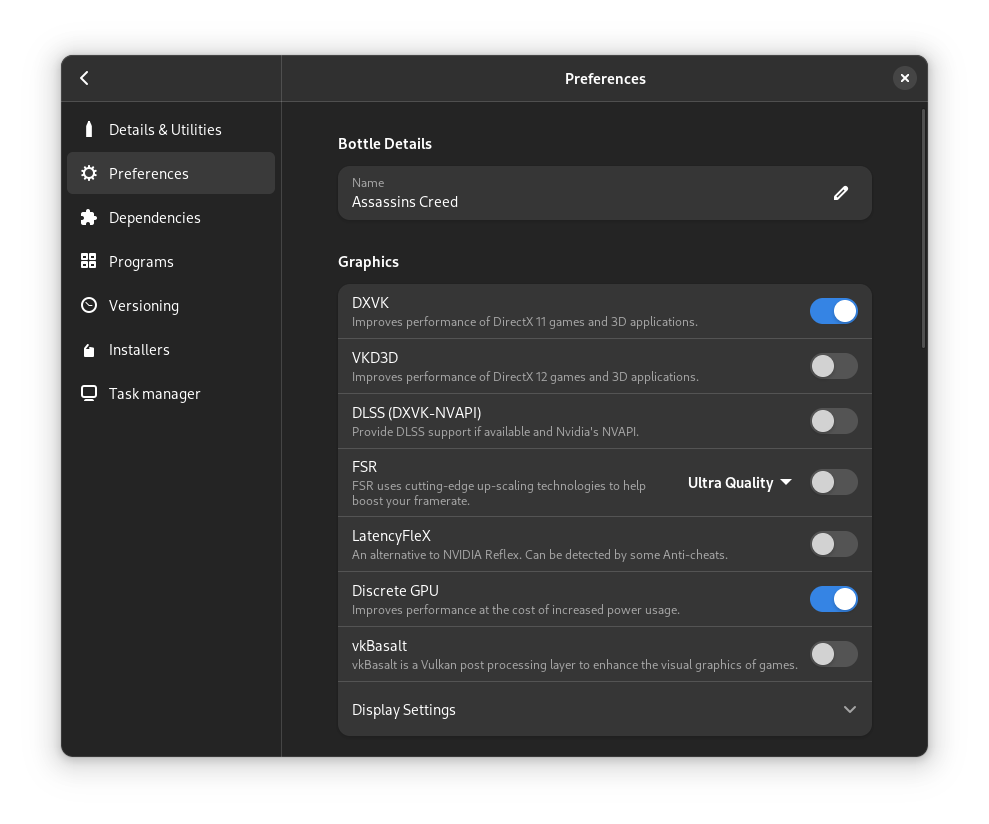Screen dimensions: 989x824
Task: Expand the Display Settings section
Action: 604,709
